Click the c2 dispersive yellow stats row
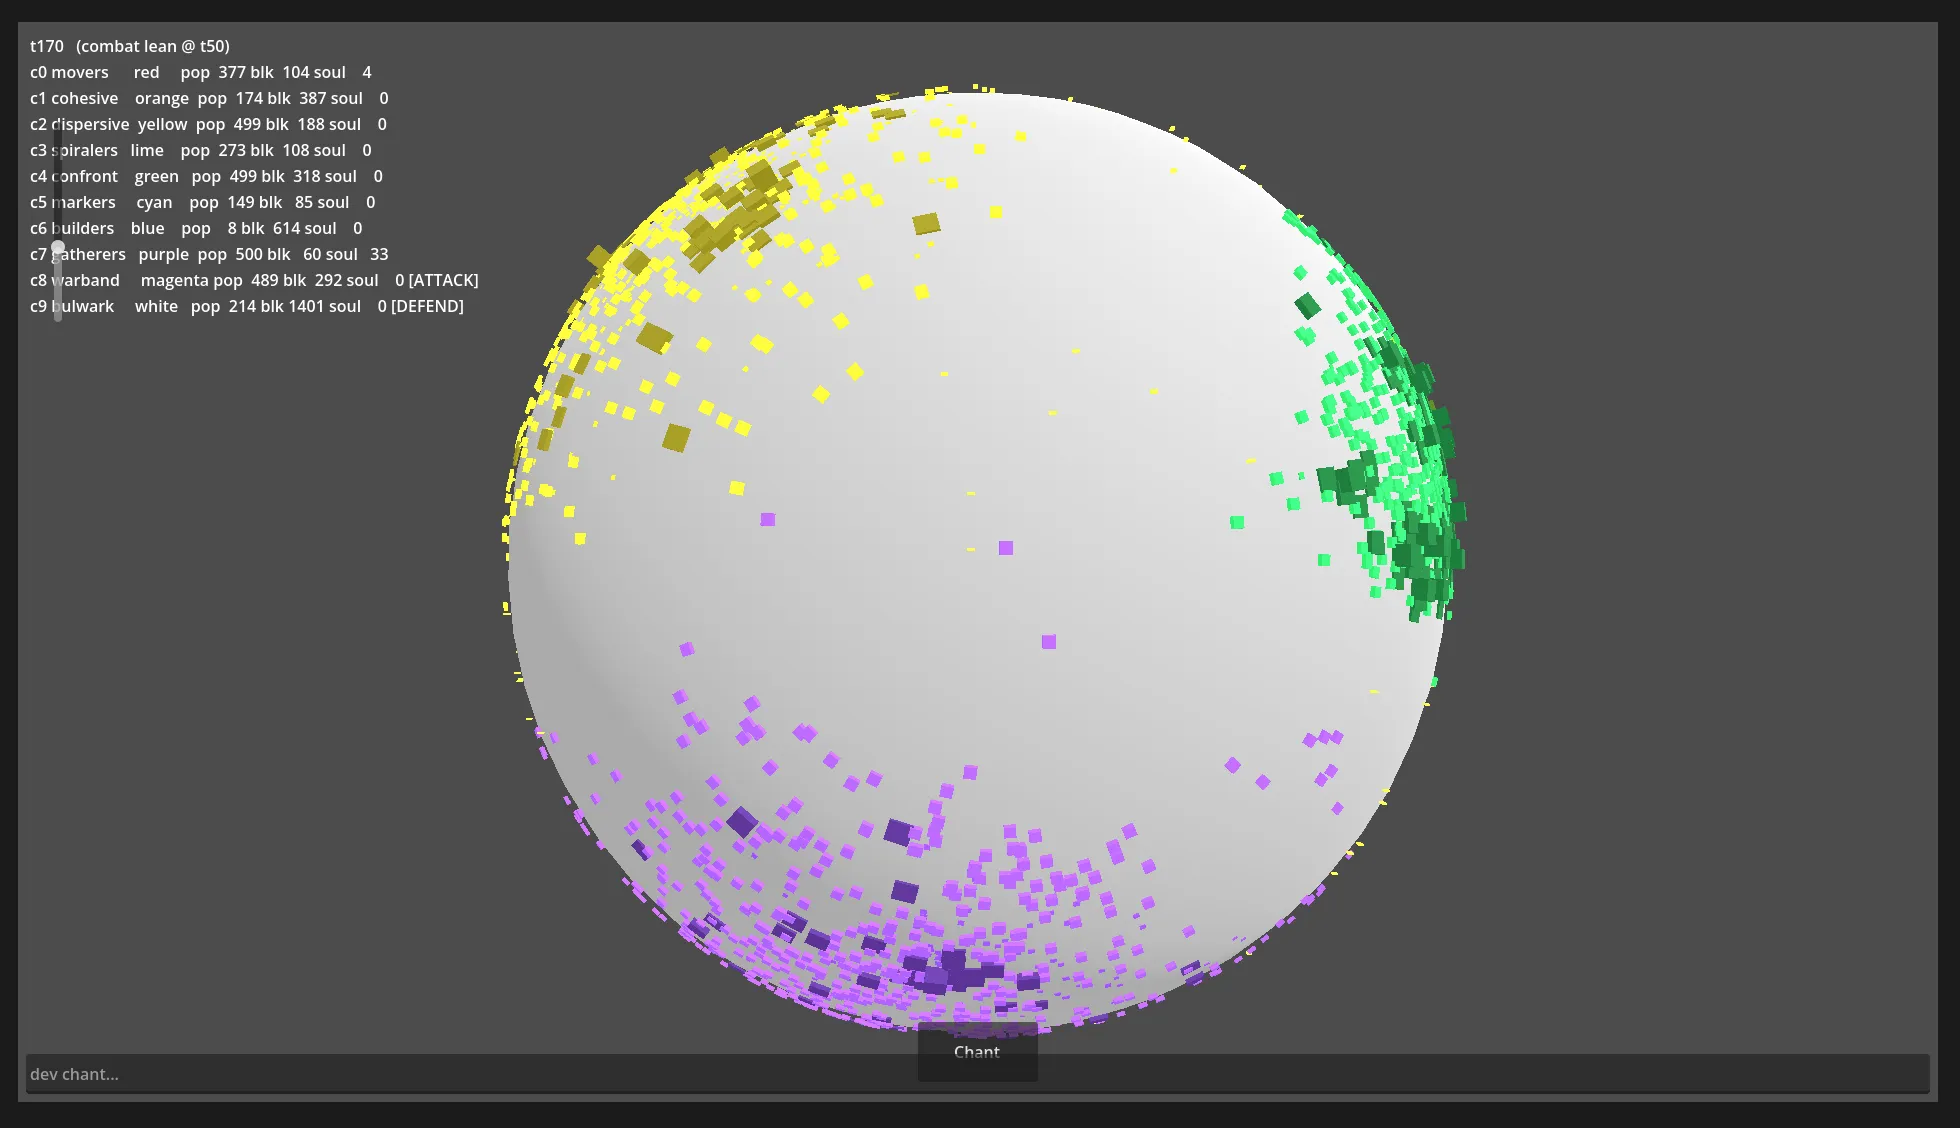The width and height of the screenshot is (1960, 1128). click(x=208, y=124)
